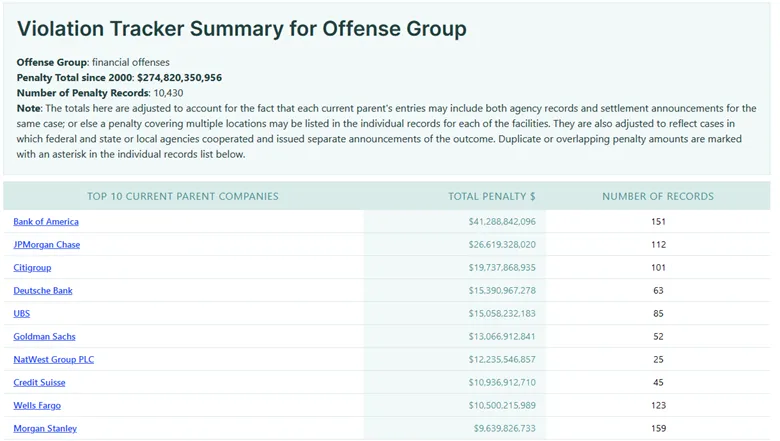Click the Number of Penalty Records label

click(x=83, y=93)
